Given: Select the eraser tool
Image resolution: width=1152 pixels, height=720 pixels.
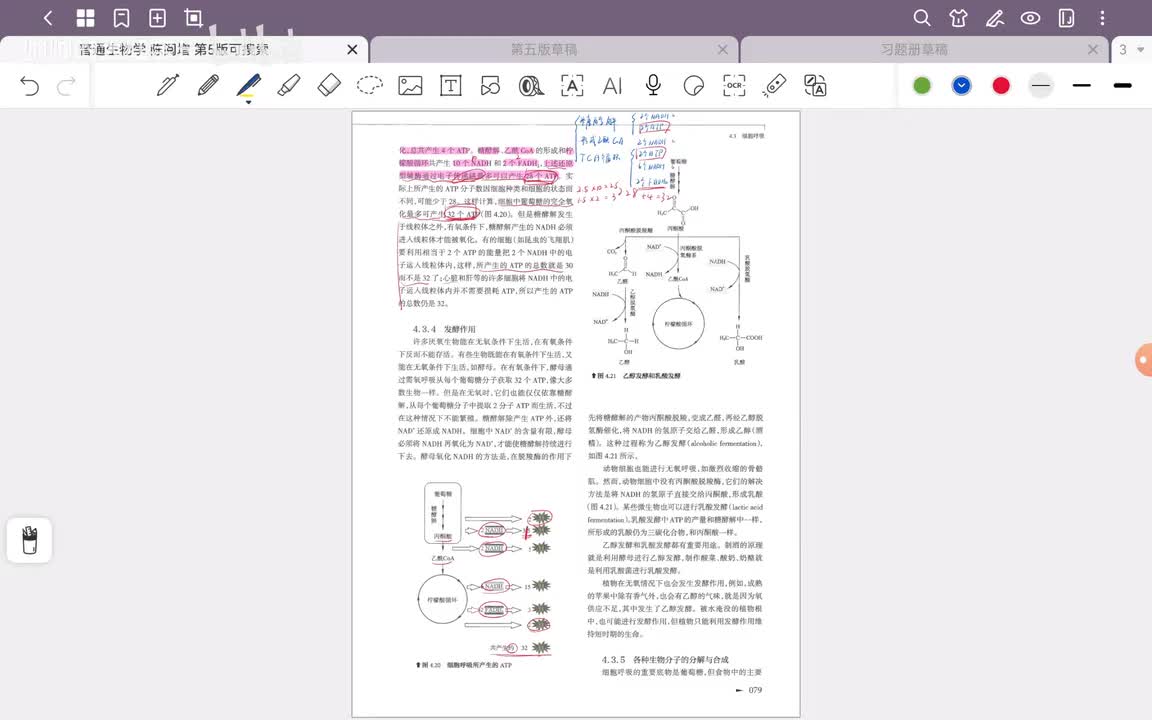Looking at the screenshot, I should click(329, 85).
